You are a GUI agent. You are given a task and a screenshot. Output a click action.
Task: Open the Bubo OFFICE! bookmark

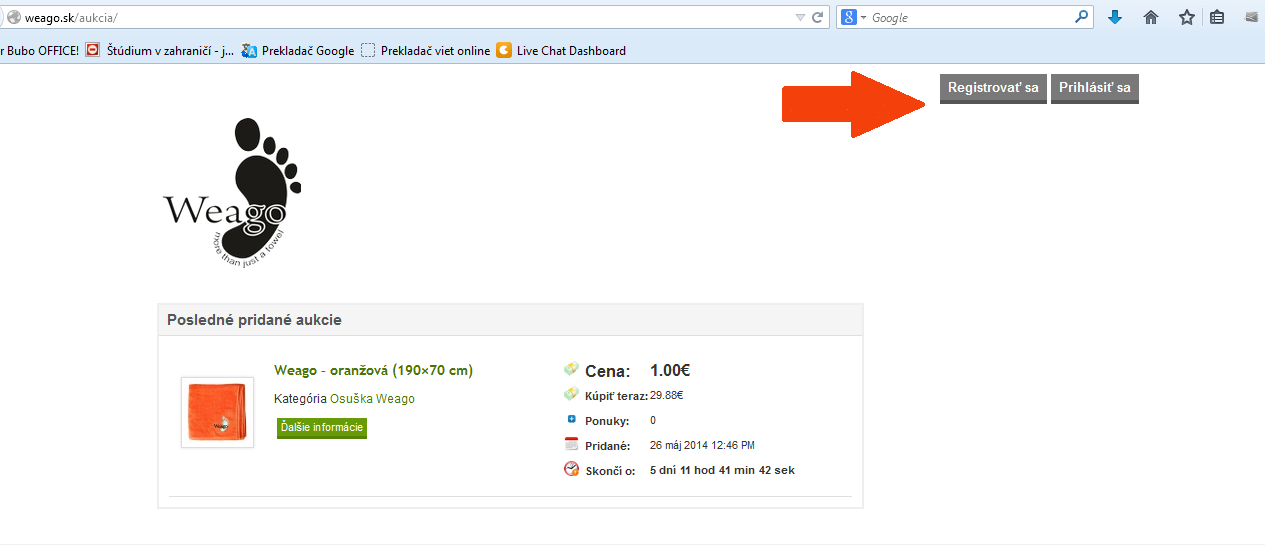[39, 51]
